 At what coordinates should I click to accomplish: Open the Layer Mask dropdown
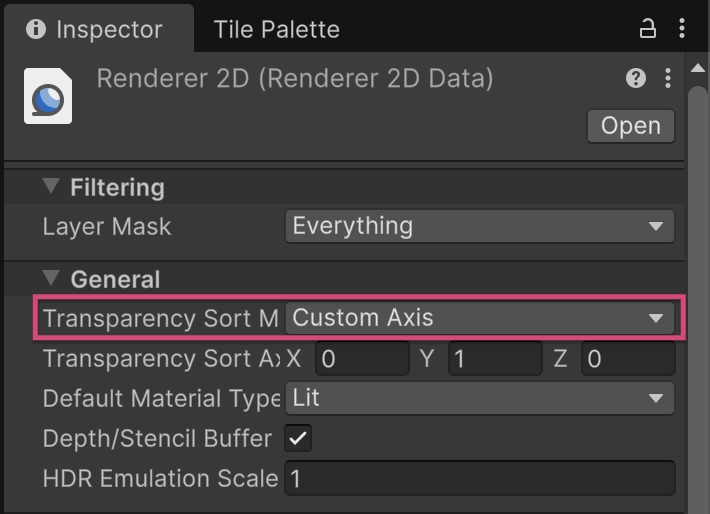click(480, 226)
